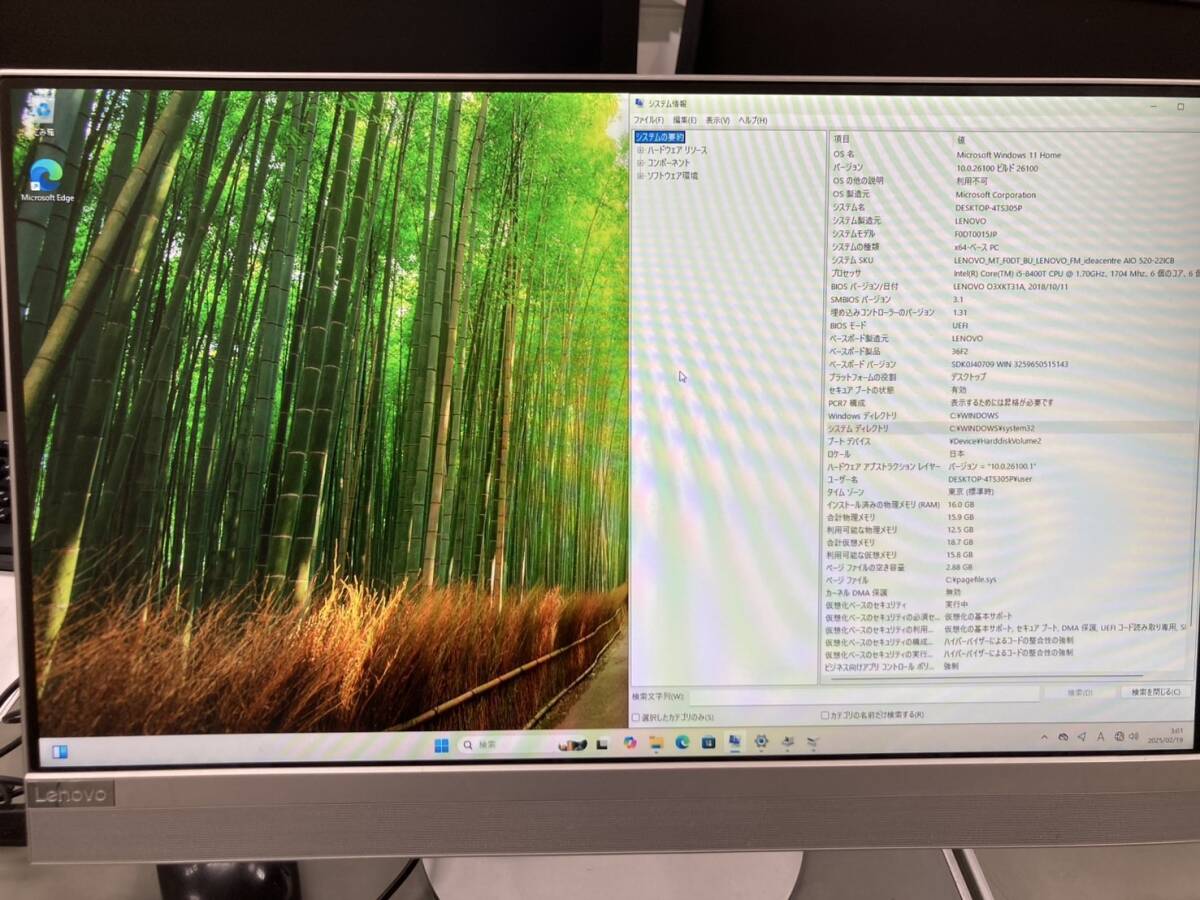Open the Widgets button on the taskbar
The width and height of the screenshot is (1200, 900).
pyautogui.click(x=59, y=752)
